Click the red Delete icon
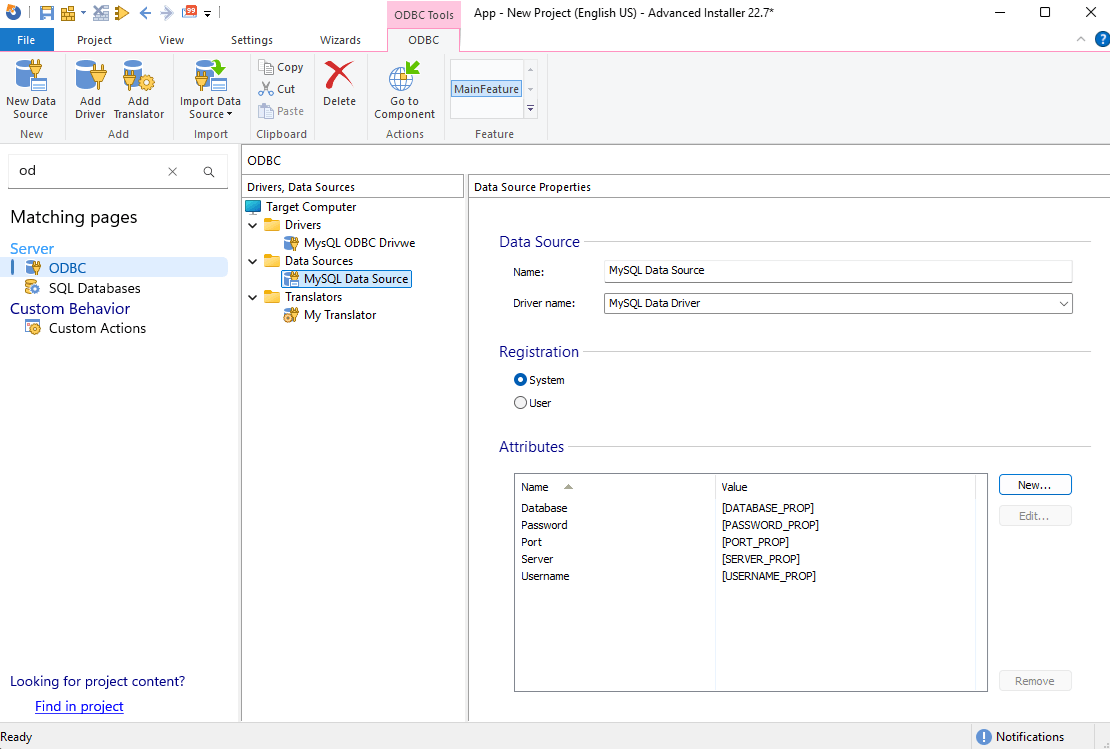Viewport: 1110px width, 749px height. point(339,77)
